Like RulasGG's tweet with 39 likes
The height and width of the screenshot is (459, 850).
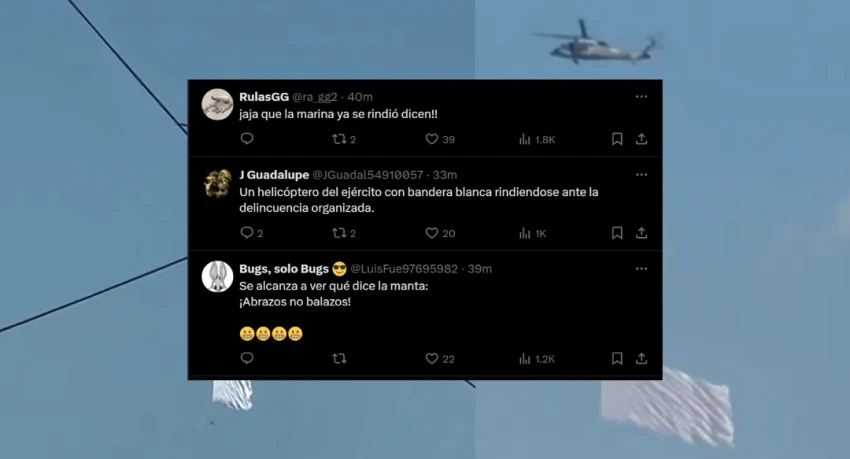440,139
